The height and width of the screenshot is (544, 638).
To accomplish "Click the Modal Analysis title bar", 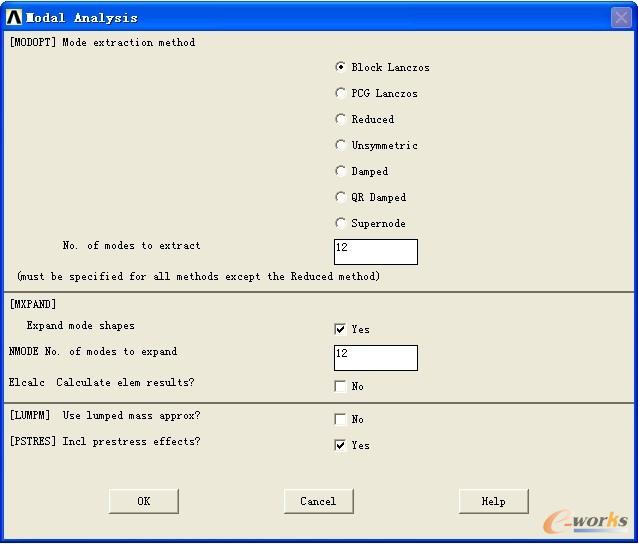I will tap(300, 17).
